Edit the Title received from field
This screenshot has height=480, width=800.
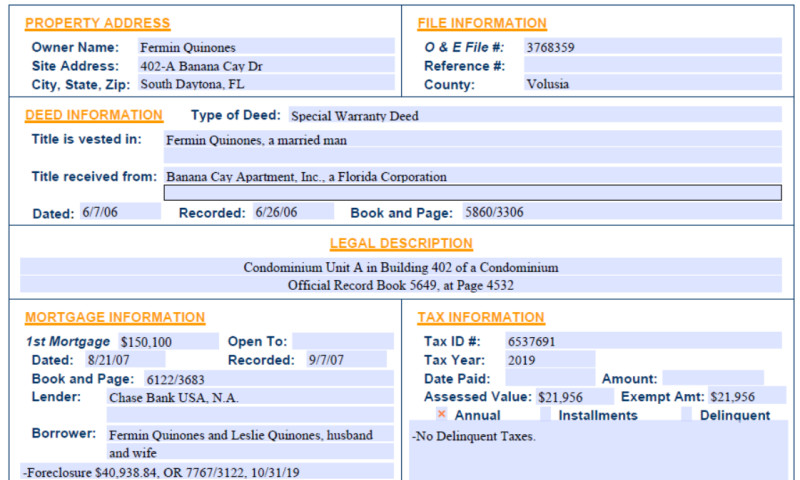tap(472, 177)
